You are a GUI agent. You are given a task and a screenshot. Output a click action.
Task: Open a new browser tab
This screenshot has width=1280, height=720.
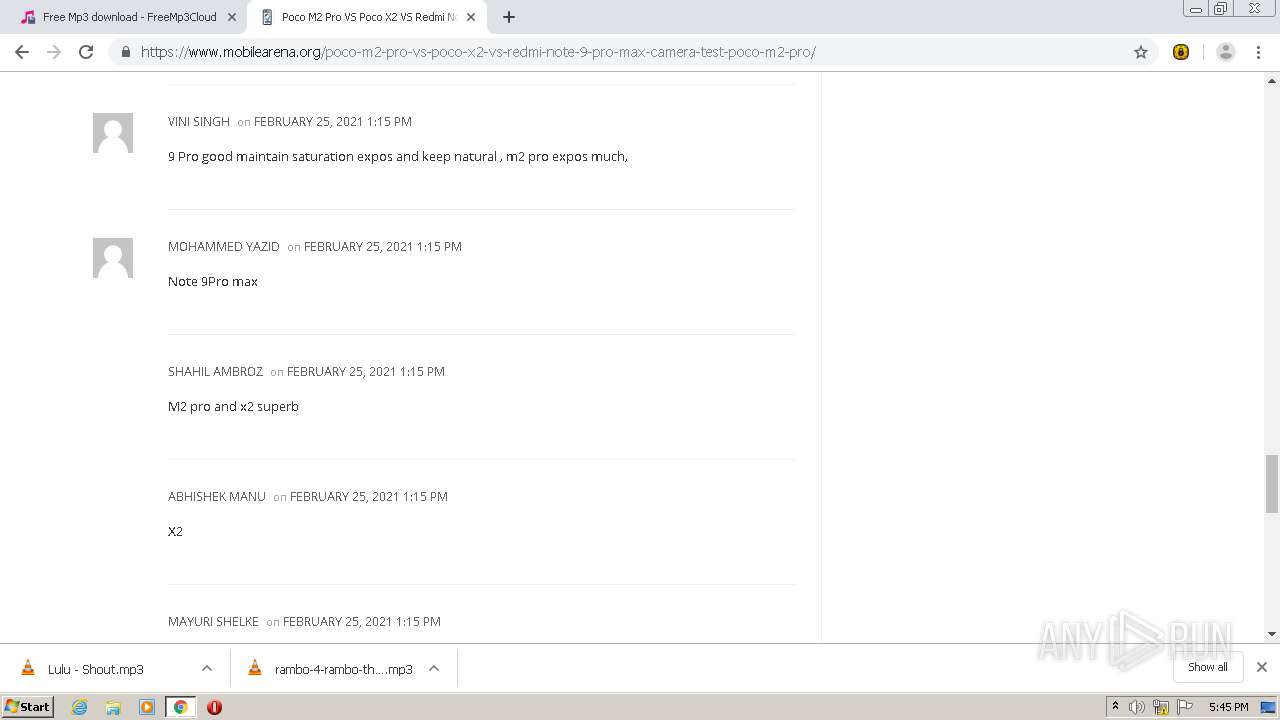509,17
